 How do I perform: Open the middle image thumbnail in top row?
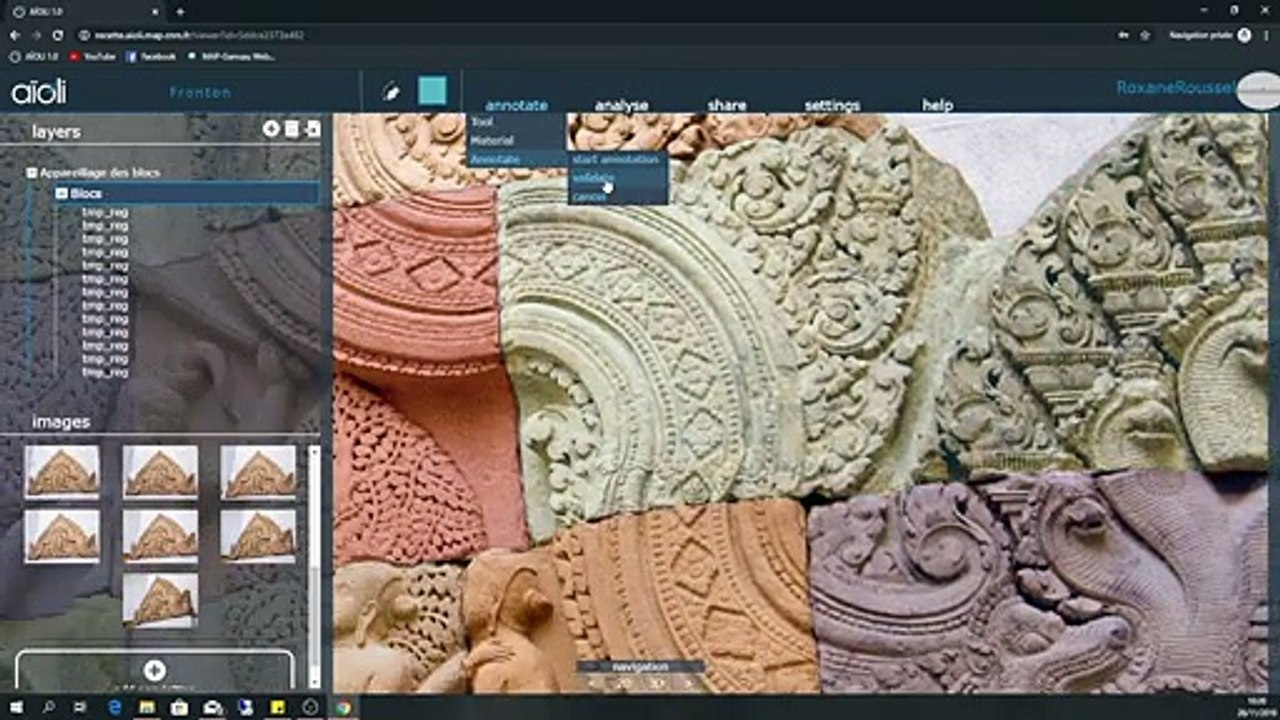point(160,472)
